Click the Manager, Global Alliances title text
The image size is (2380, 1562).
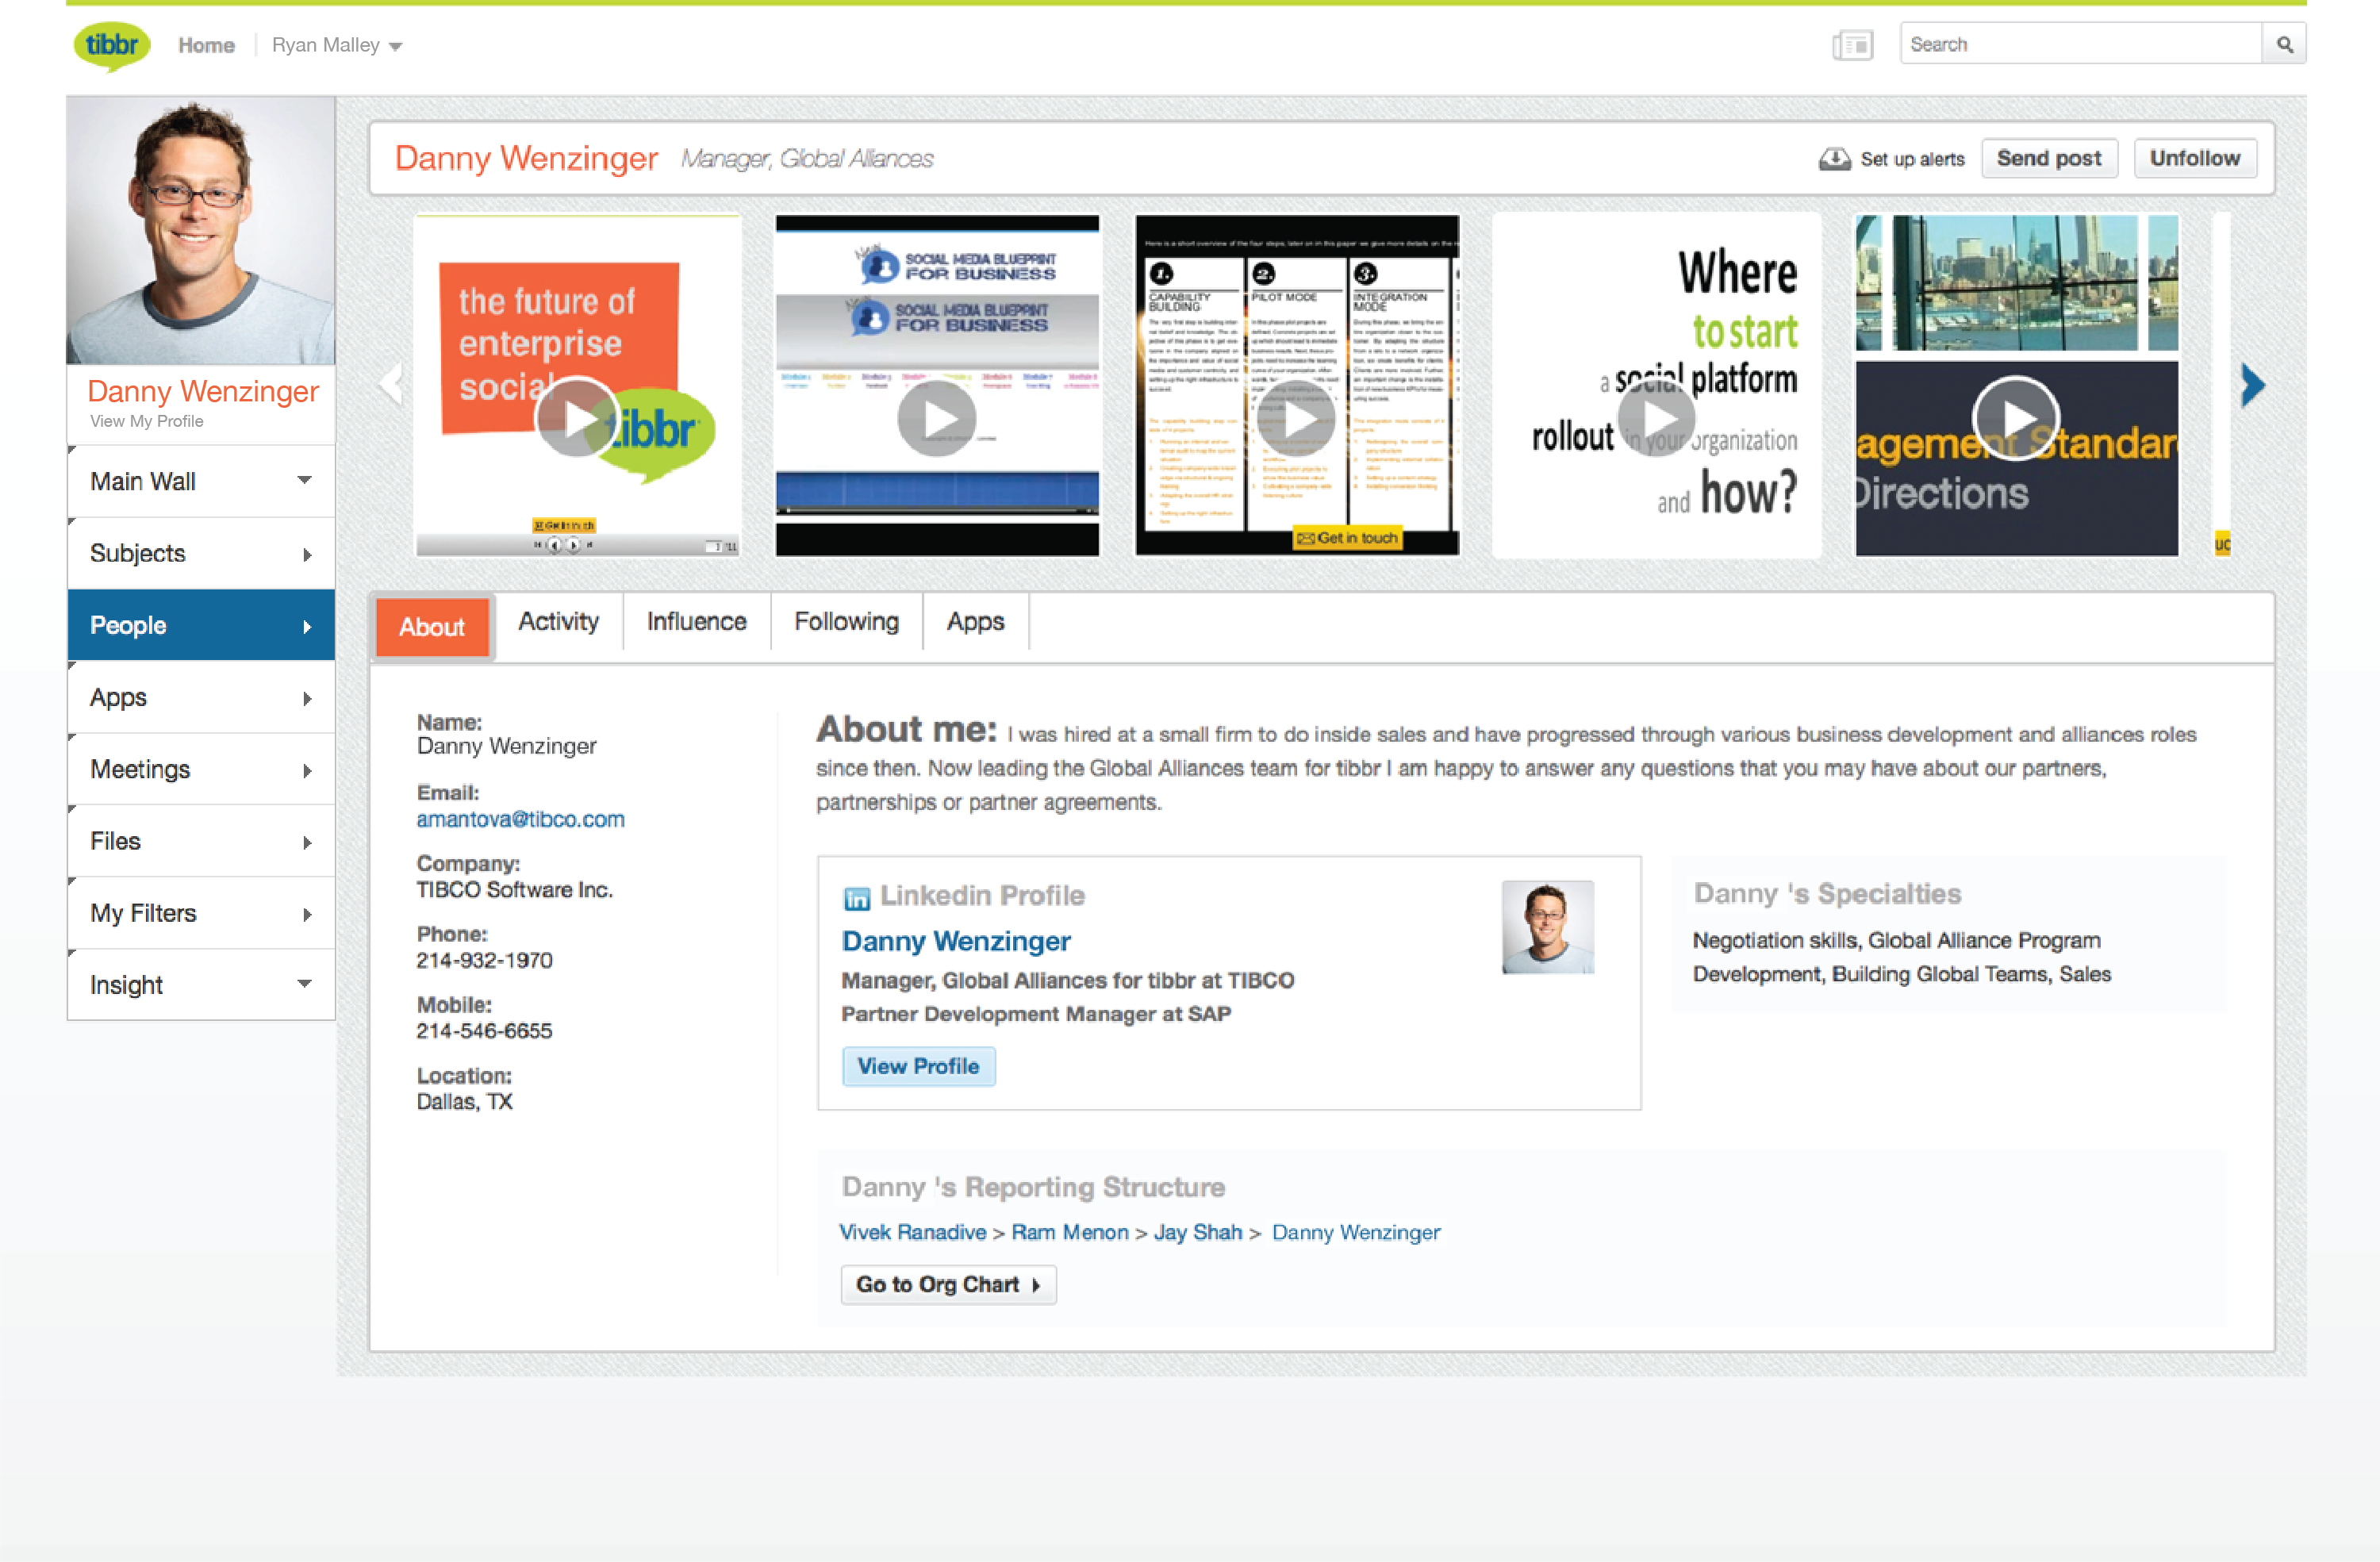click(806, 159)
